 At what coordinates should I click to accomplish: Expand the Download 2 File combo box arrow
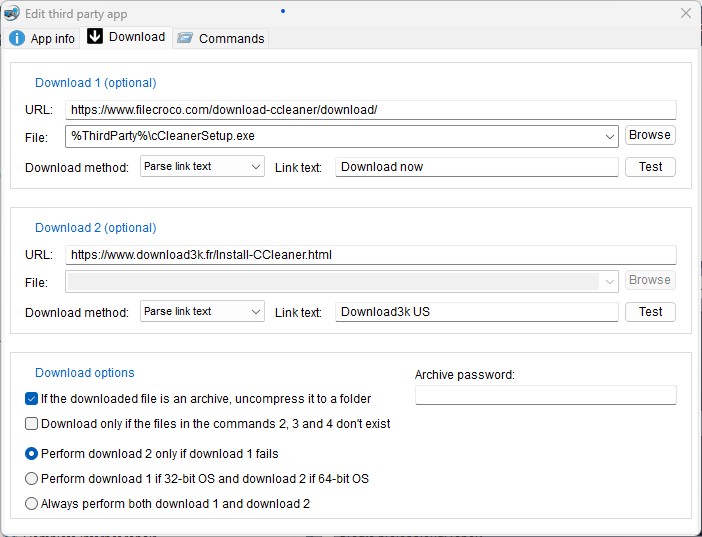click(609, 282)
